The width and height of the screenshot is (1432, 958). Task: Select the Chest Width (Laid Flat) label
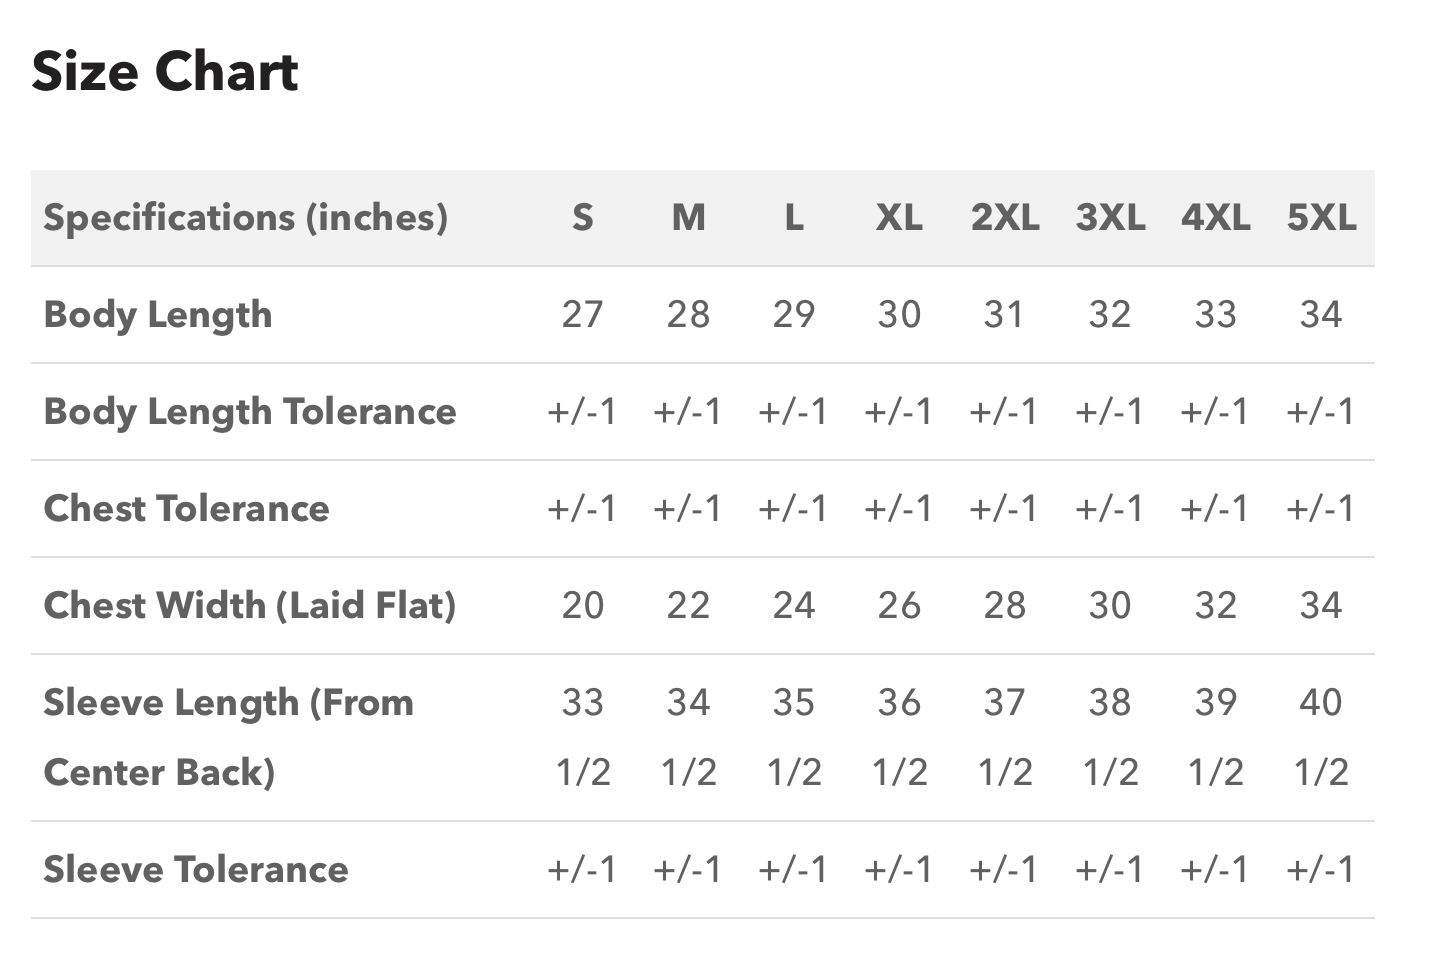click(x=249, y=605)
